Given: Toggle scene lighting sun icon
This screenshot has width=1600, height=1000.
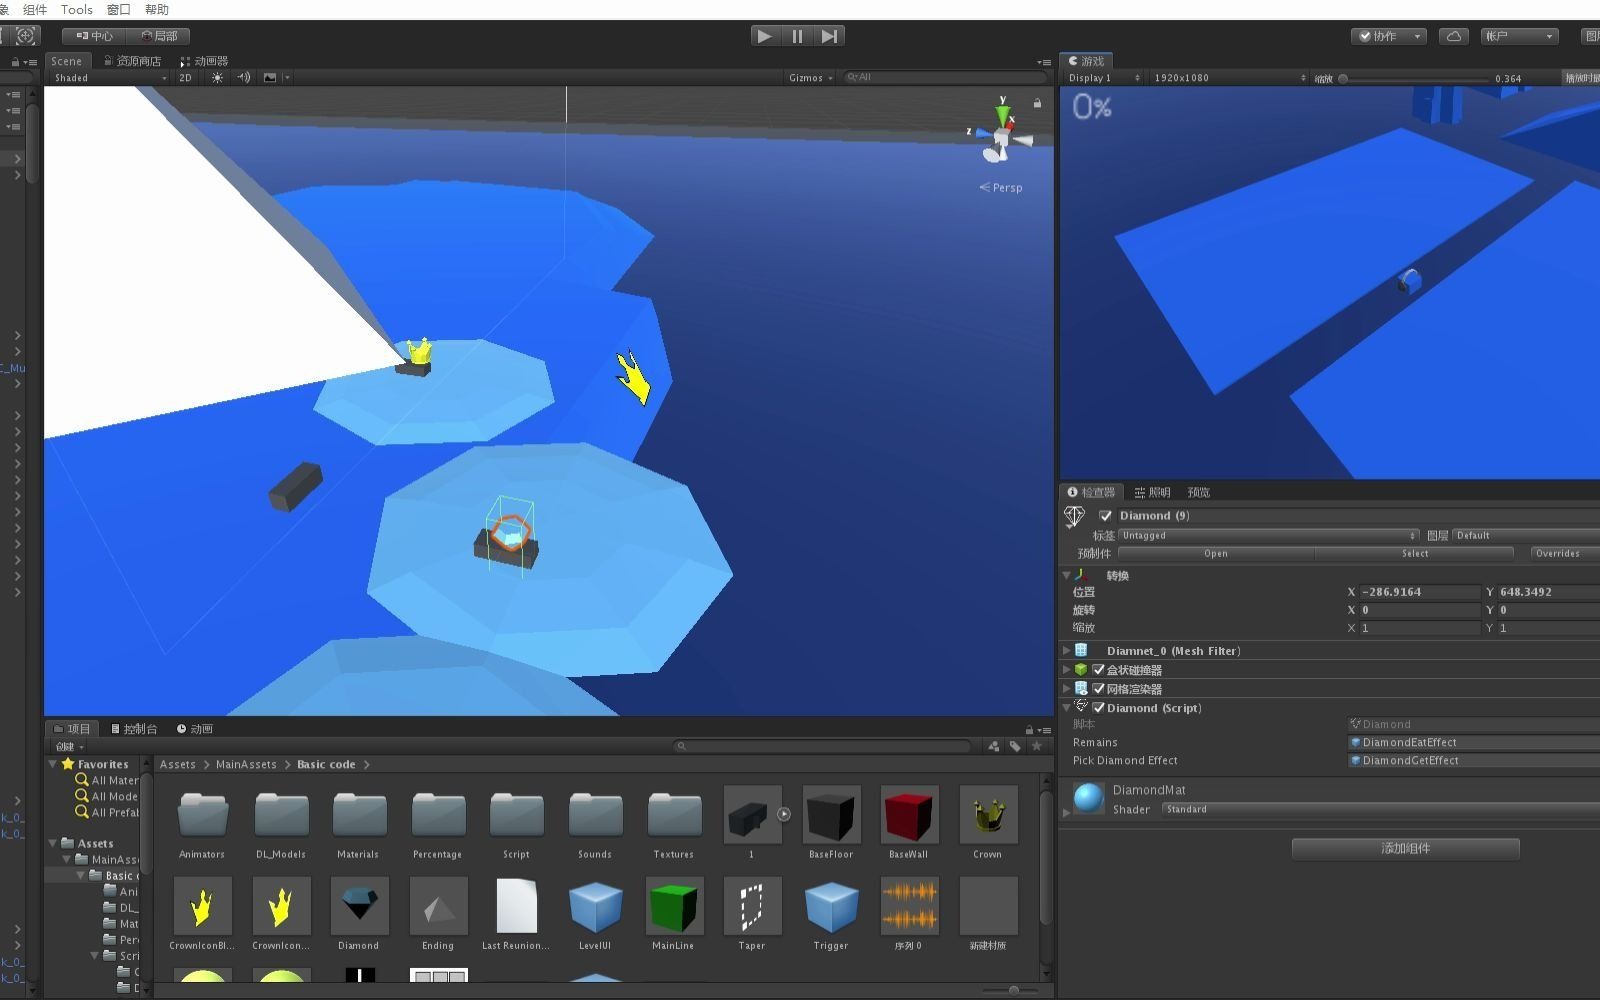Looking at the screenshot, I should [x=217, y=77].
